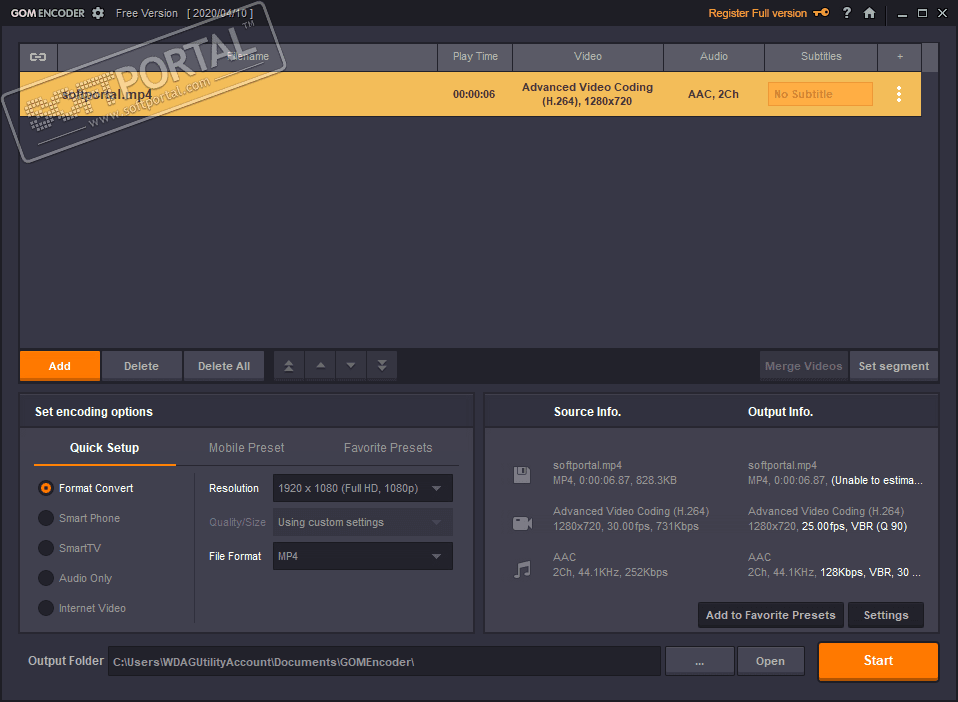
Task: Click the Delete All button
Action: coord(224,366)
